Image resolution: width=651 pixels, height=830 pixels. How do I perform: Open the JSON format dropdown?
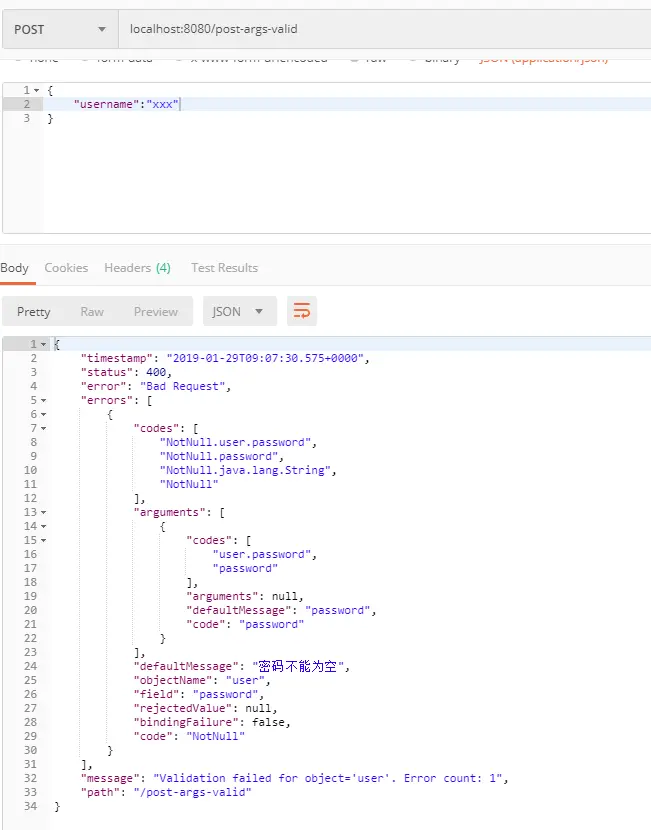coord(240,311)
